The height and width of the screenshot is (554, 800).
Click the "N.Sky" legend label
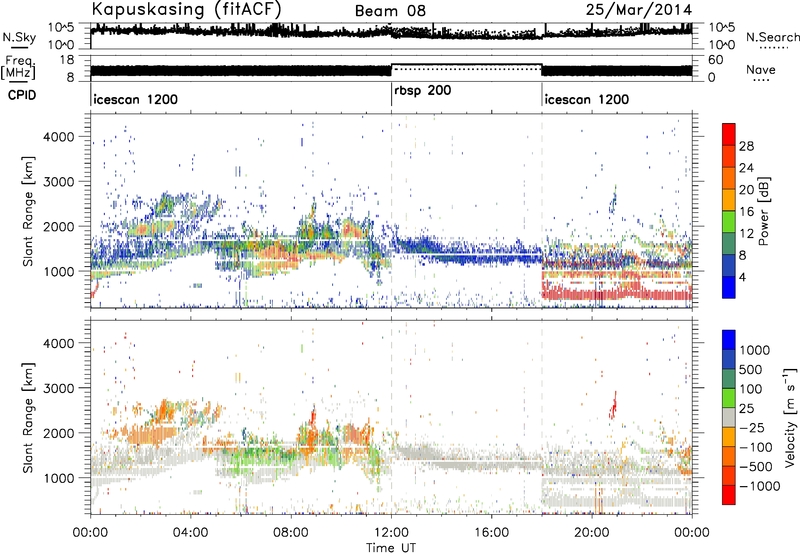tap(19, 38)
